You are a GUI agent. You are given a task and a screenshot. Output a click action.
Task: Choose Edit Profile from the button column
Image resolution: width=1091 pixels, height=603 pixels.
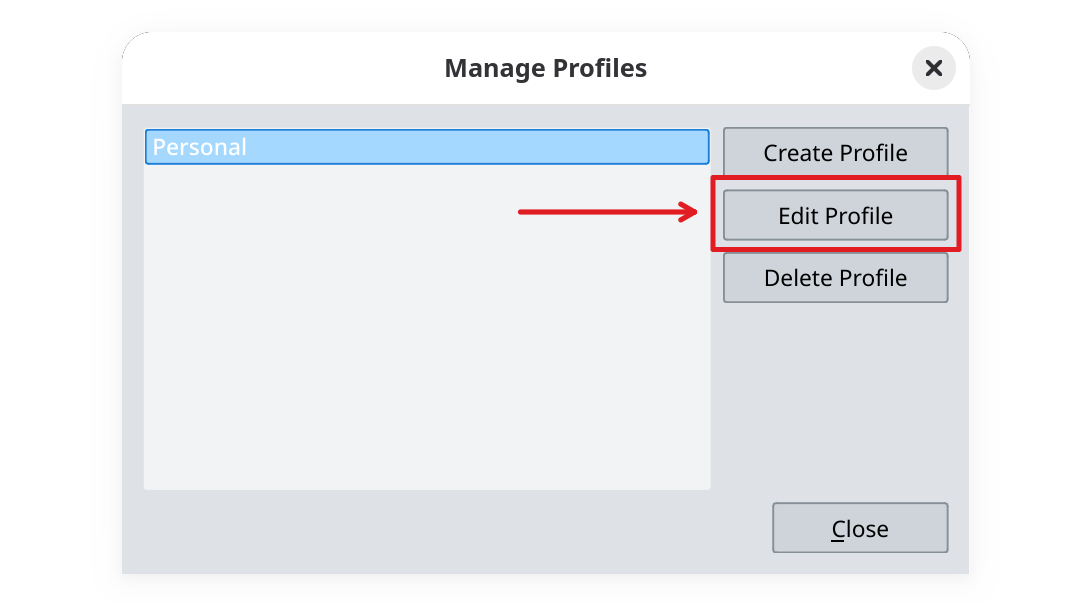[835, 215]
